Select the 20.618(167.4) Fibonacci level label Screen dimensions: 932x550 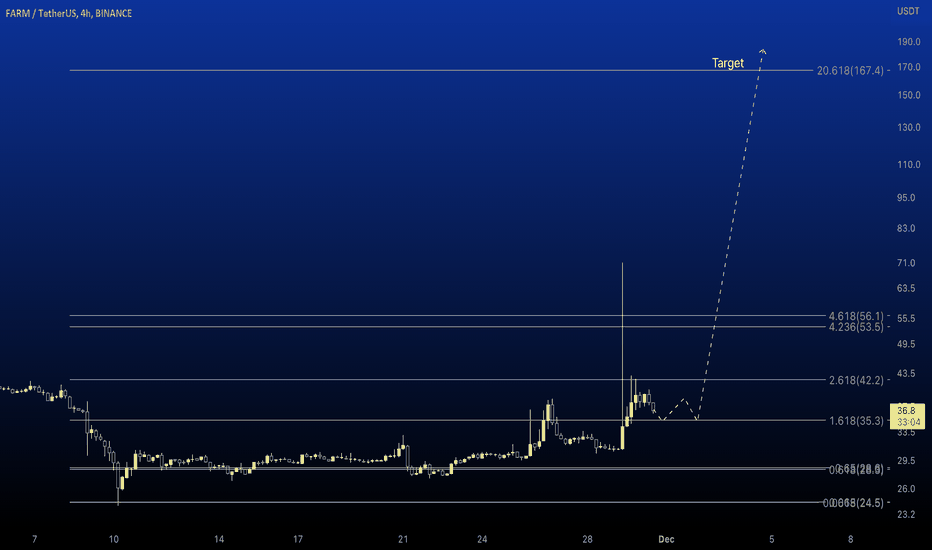(850, 71)
